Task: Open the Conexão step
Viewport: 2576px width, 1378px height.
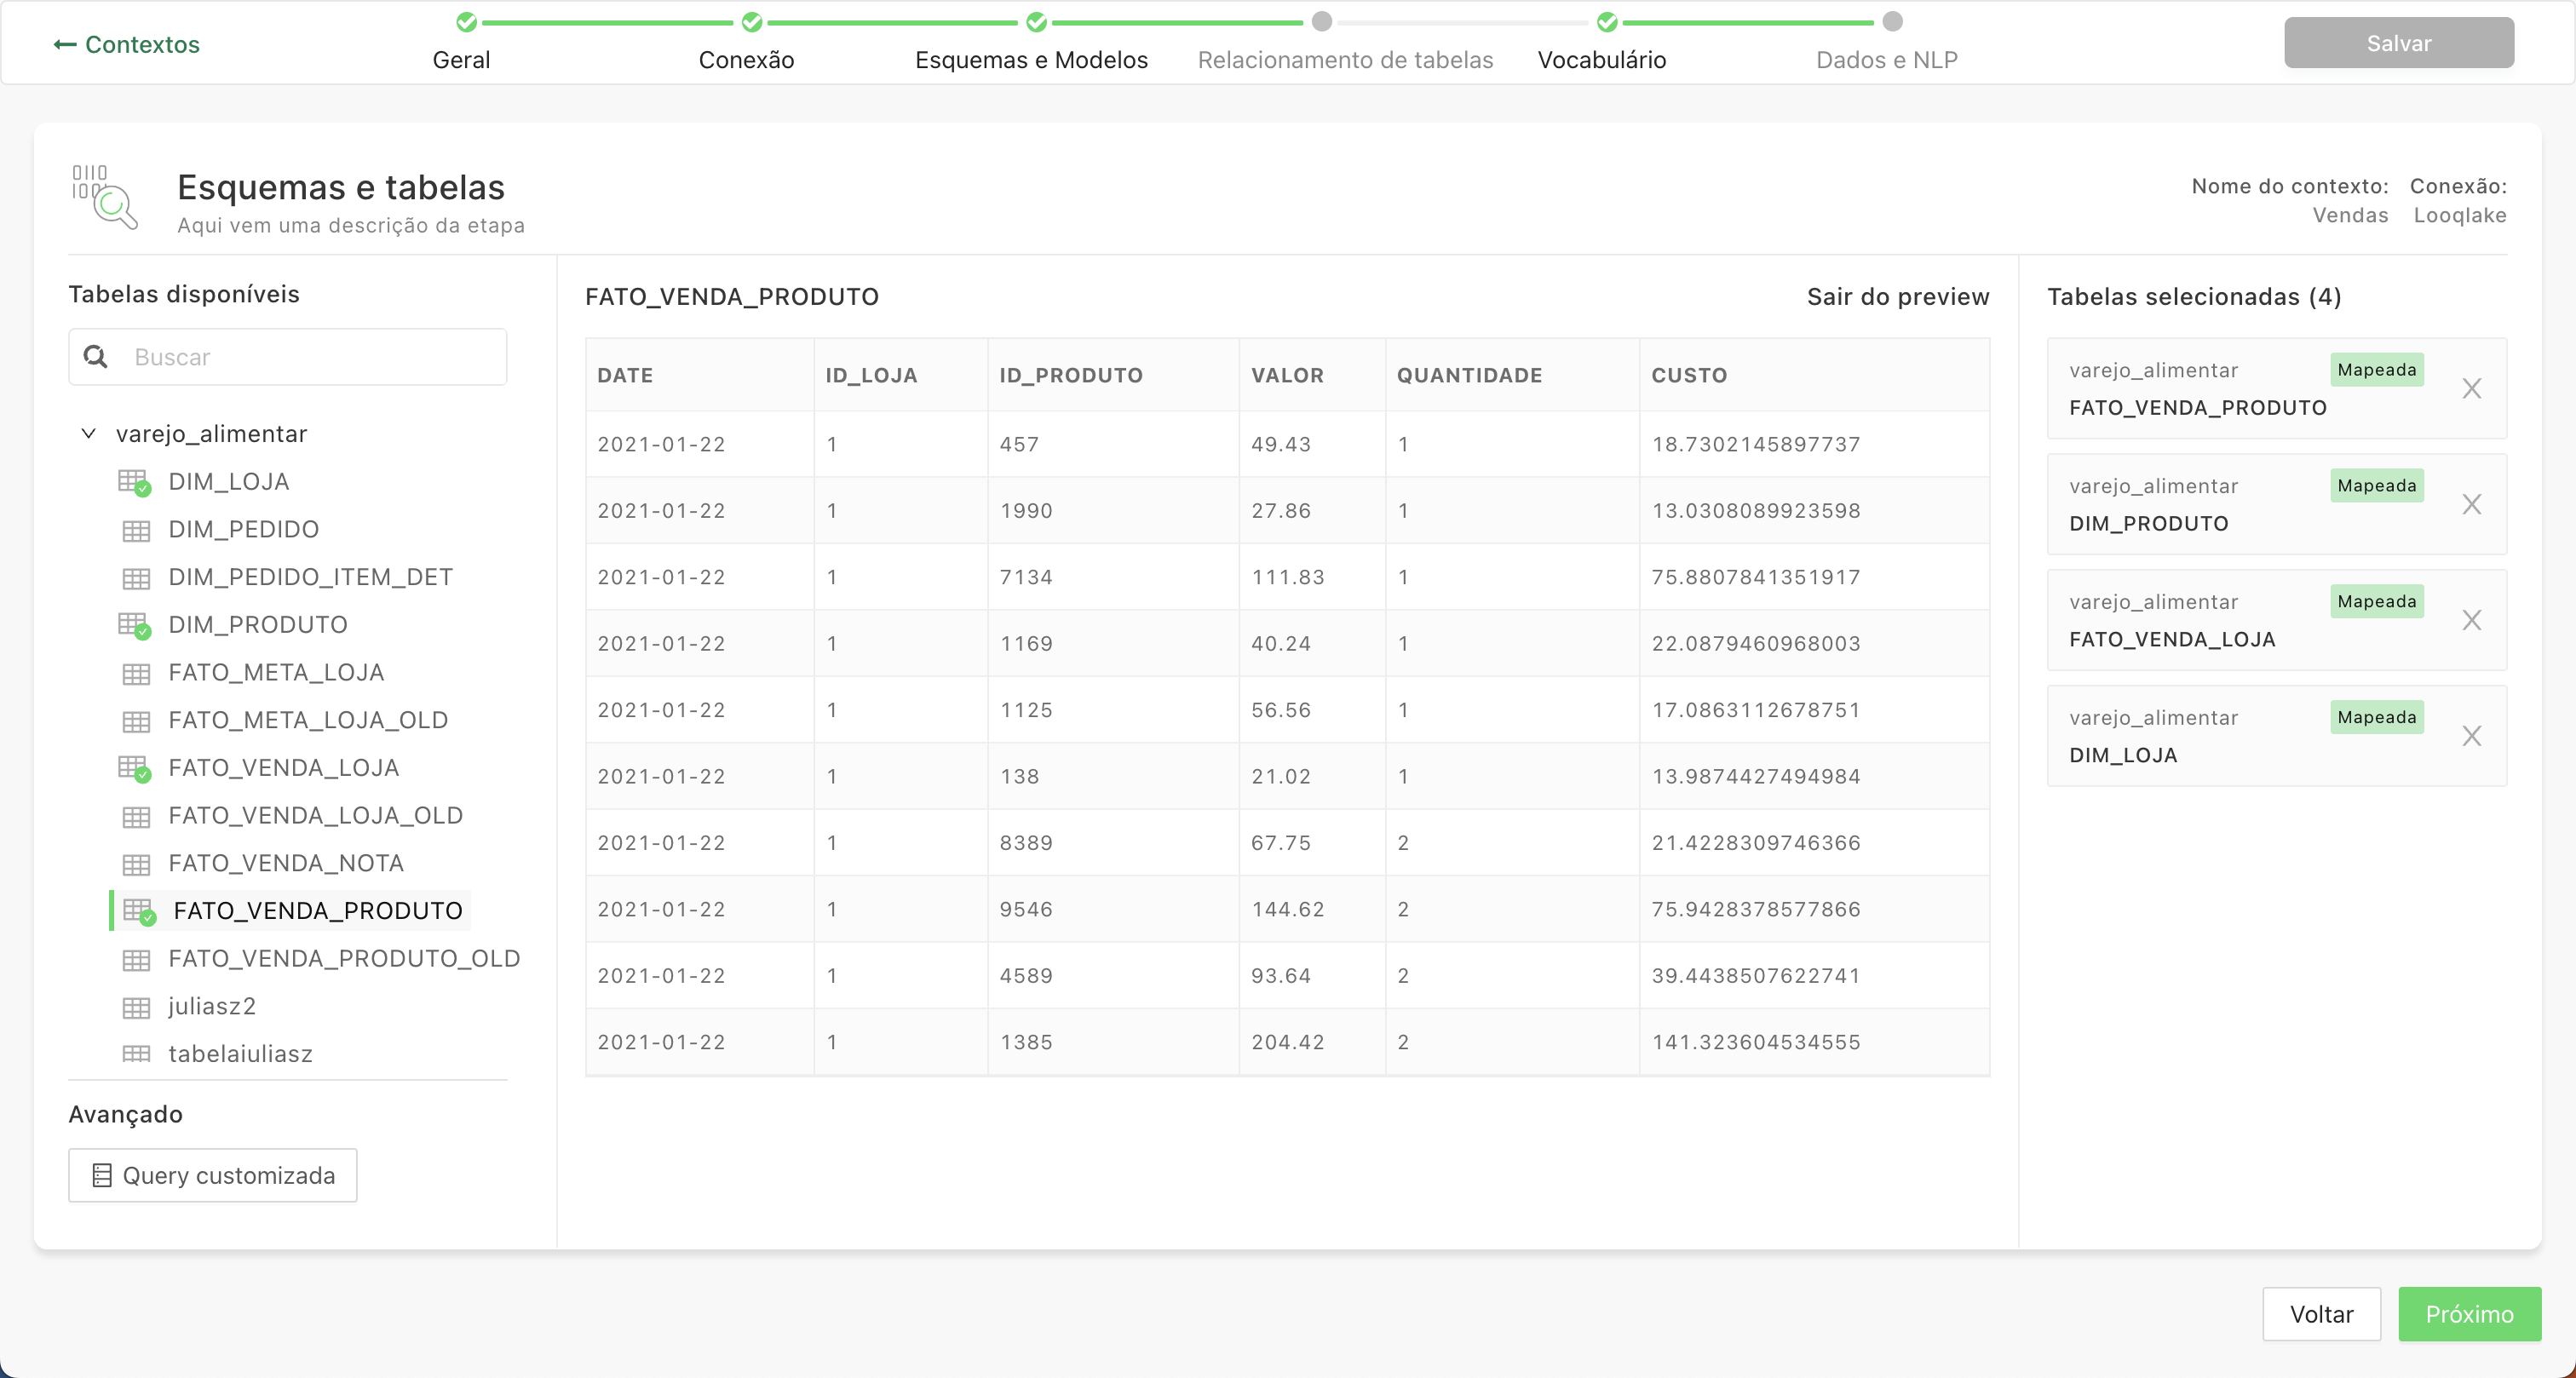Action: (x=746, y=60)
